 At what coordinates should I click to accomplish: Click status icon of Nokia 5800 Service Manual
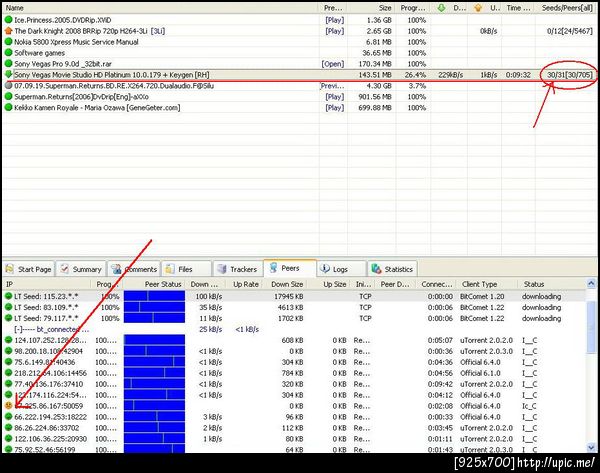click(x=8, y=42)
